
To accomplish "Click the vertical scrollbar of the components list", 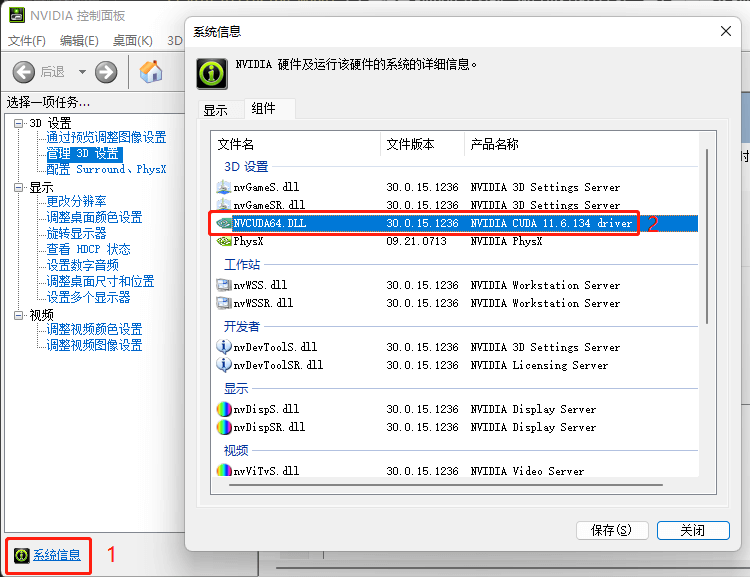I will click(x=707, y=236).
